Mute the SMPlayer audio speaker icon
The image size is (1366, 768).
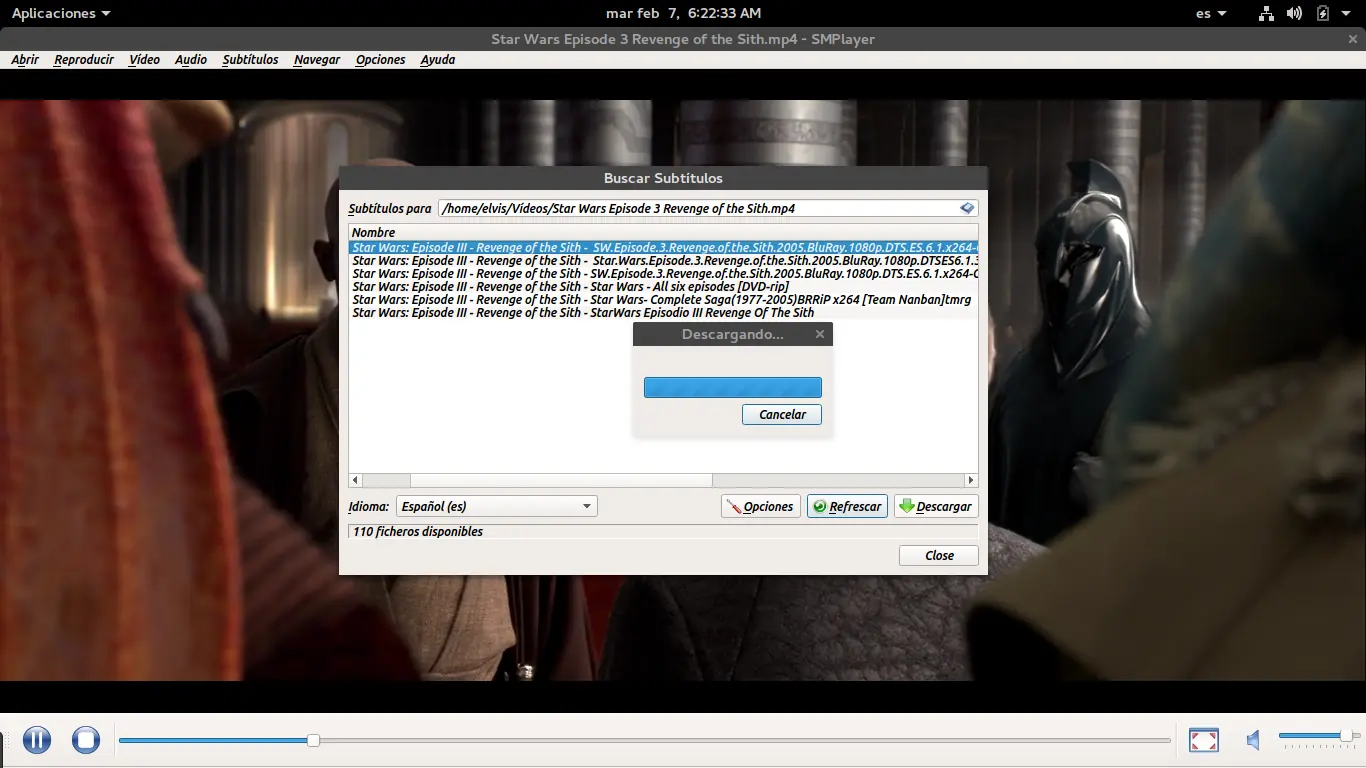coord(1253,740)
